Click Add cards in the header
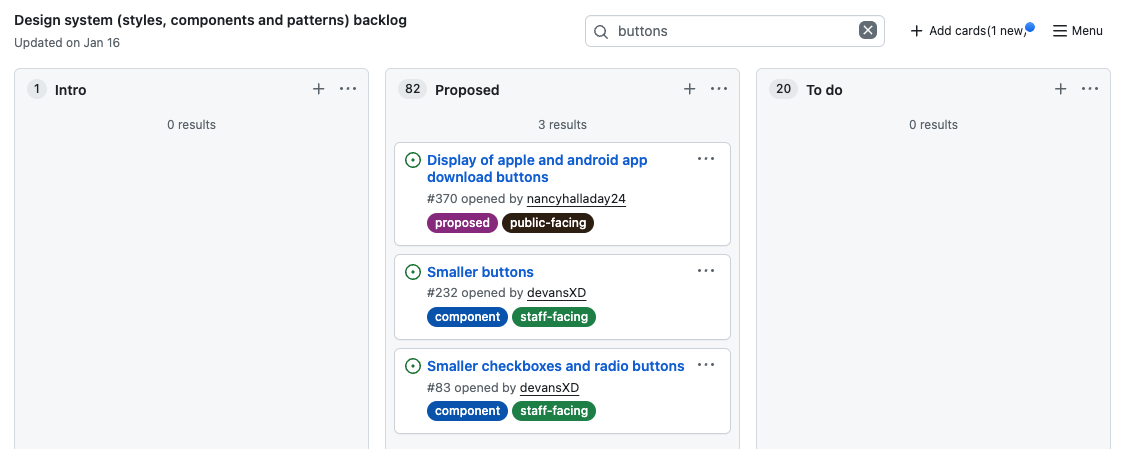 tap(968, 31)
